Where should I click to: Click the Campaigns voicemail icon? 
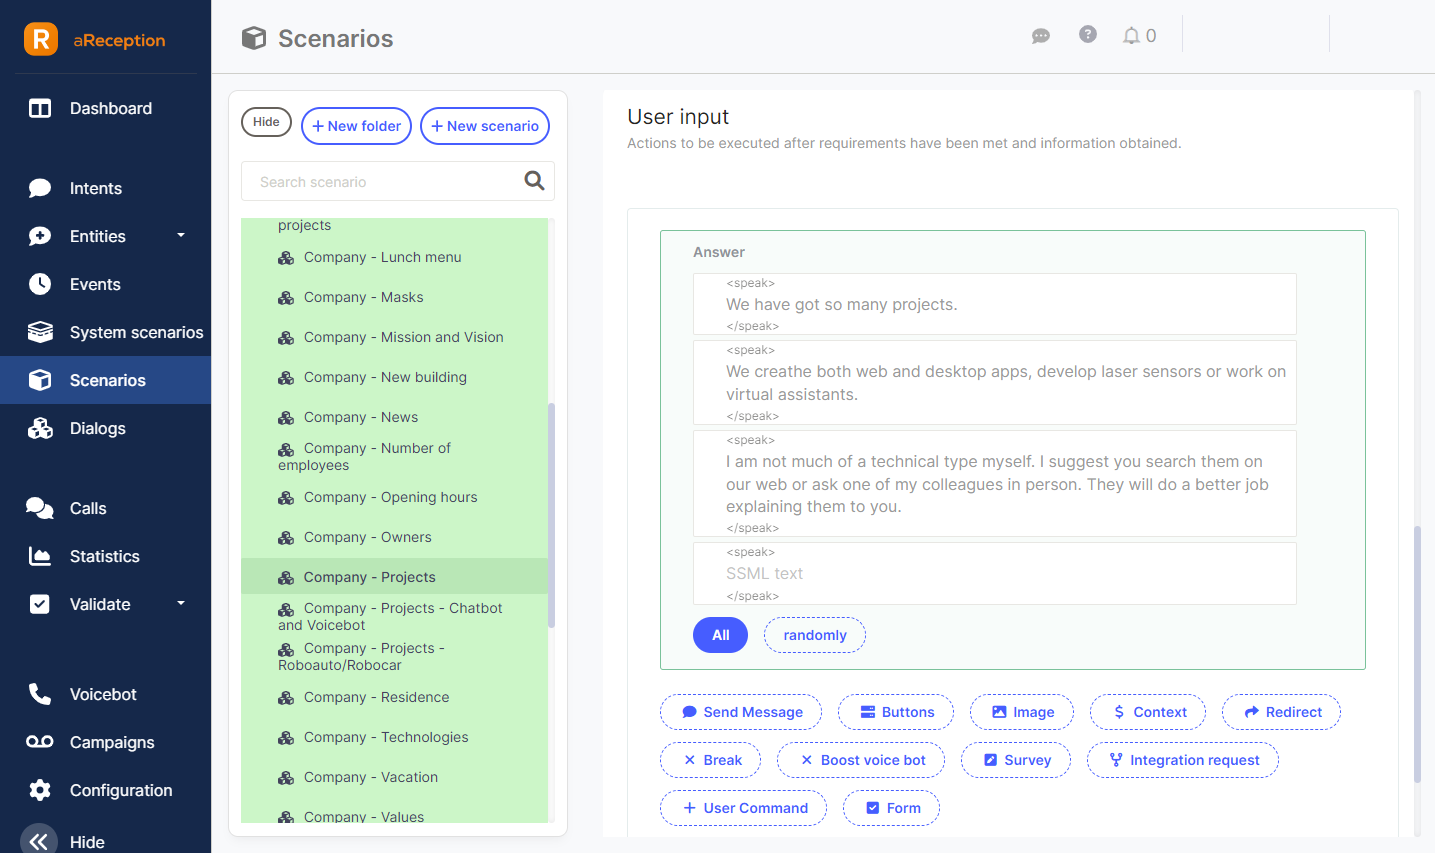[40, 742]
